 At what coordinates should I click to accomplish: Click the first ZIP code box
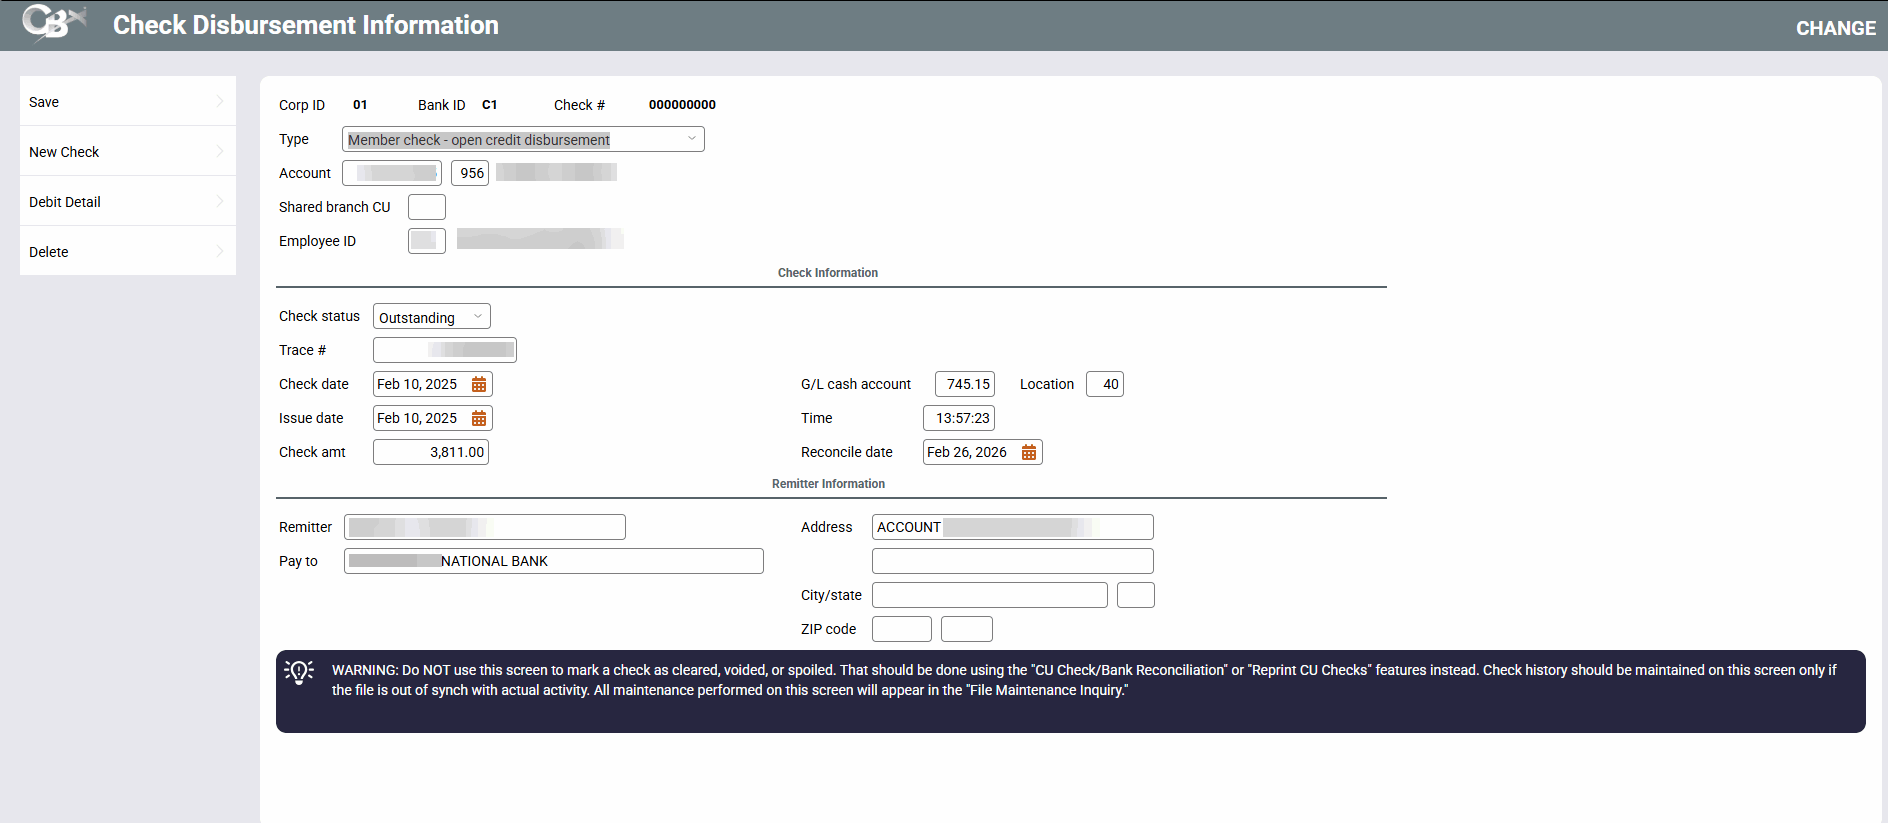coord(901,630)
